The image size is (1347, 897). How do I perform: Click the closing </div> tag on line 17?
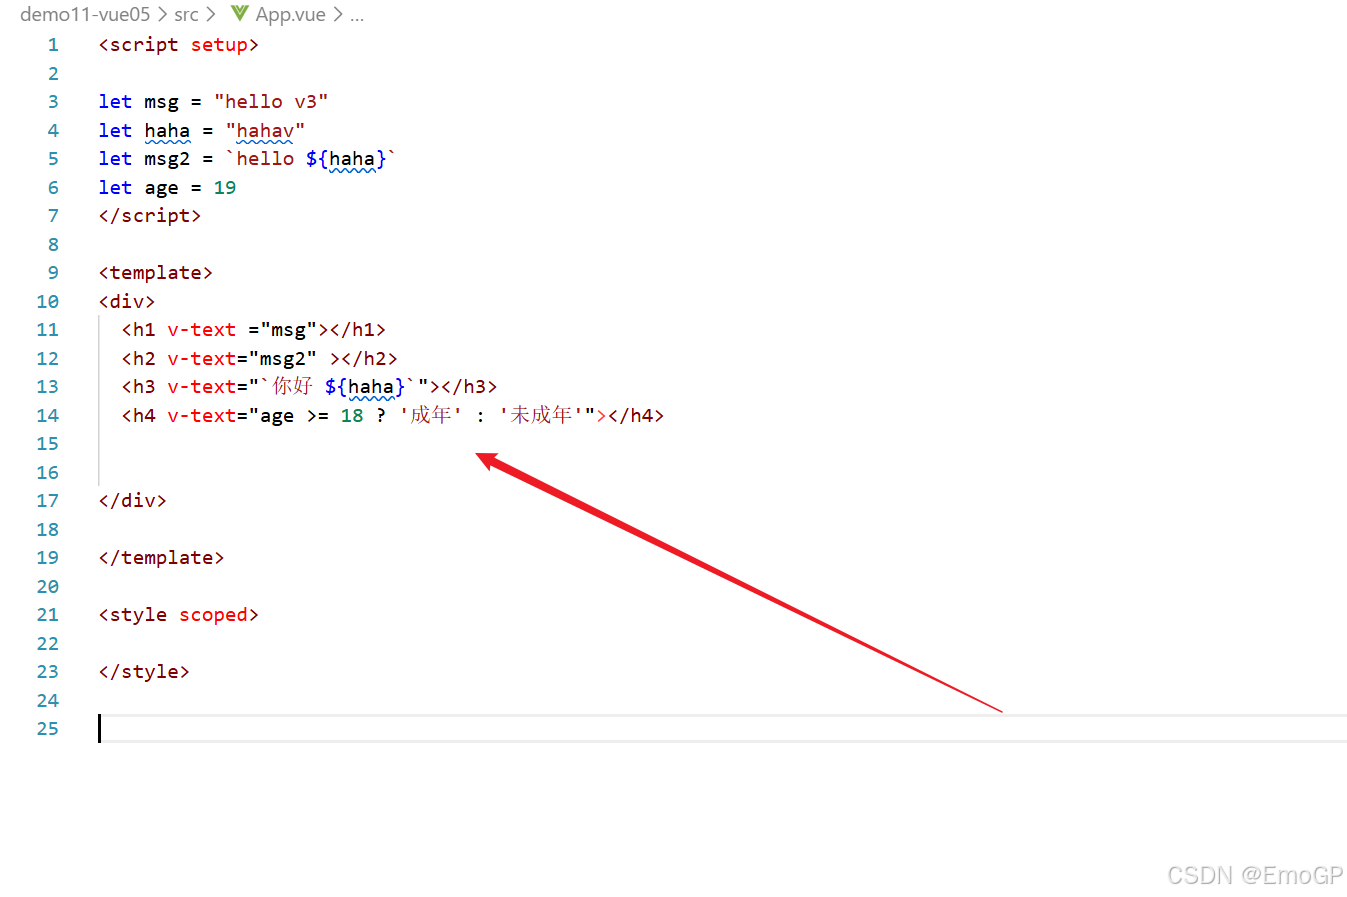click(133, 501)
